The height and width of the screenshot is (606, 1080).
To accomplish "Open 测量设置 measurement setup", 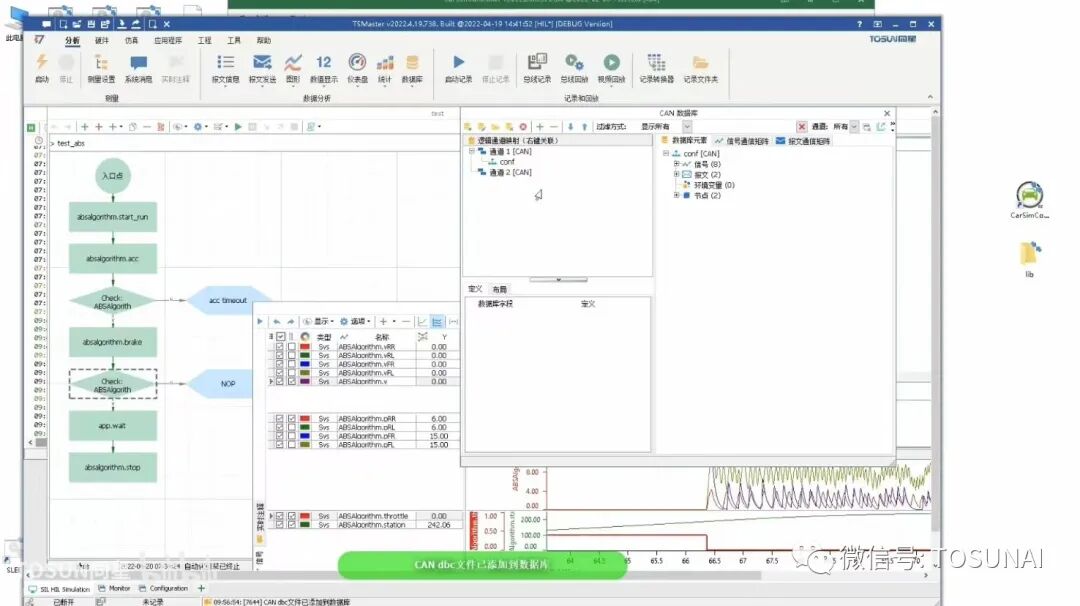I will (x=101, y=68).
